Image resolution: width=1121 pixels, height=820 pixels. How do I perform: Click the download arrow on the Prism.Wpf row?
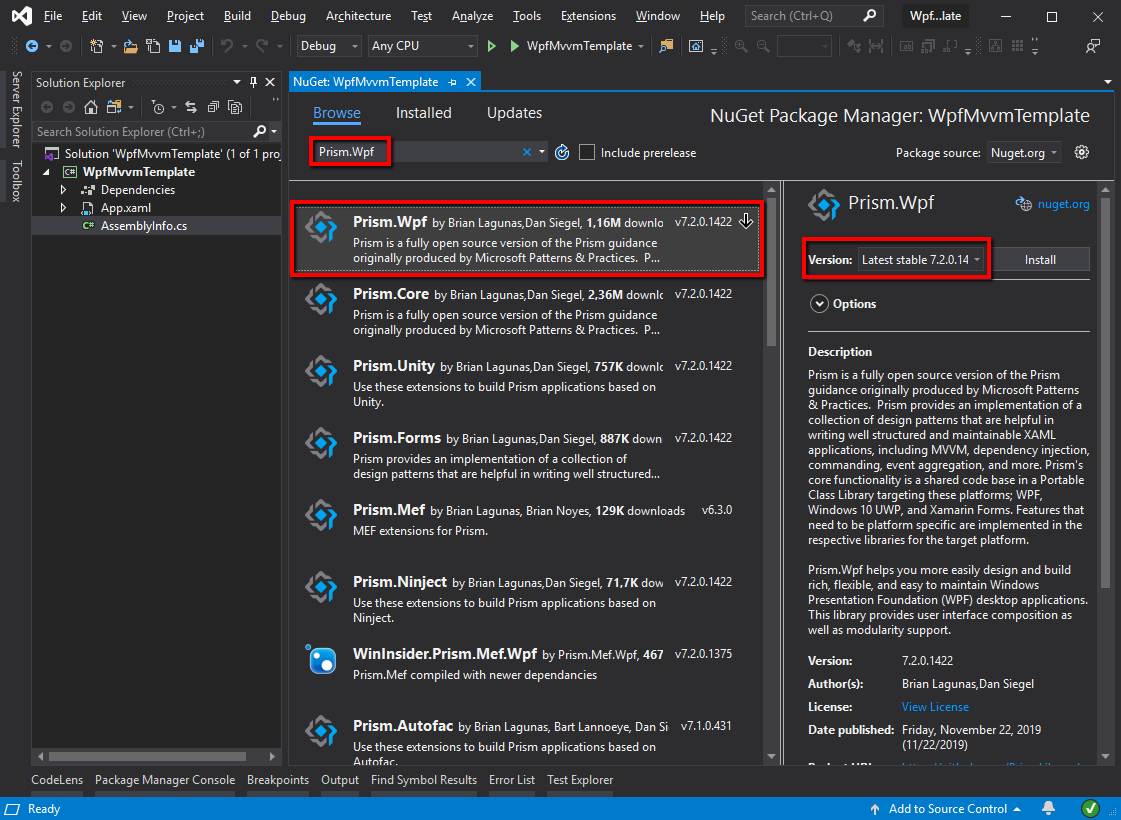coord(746,221)
